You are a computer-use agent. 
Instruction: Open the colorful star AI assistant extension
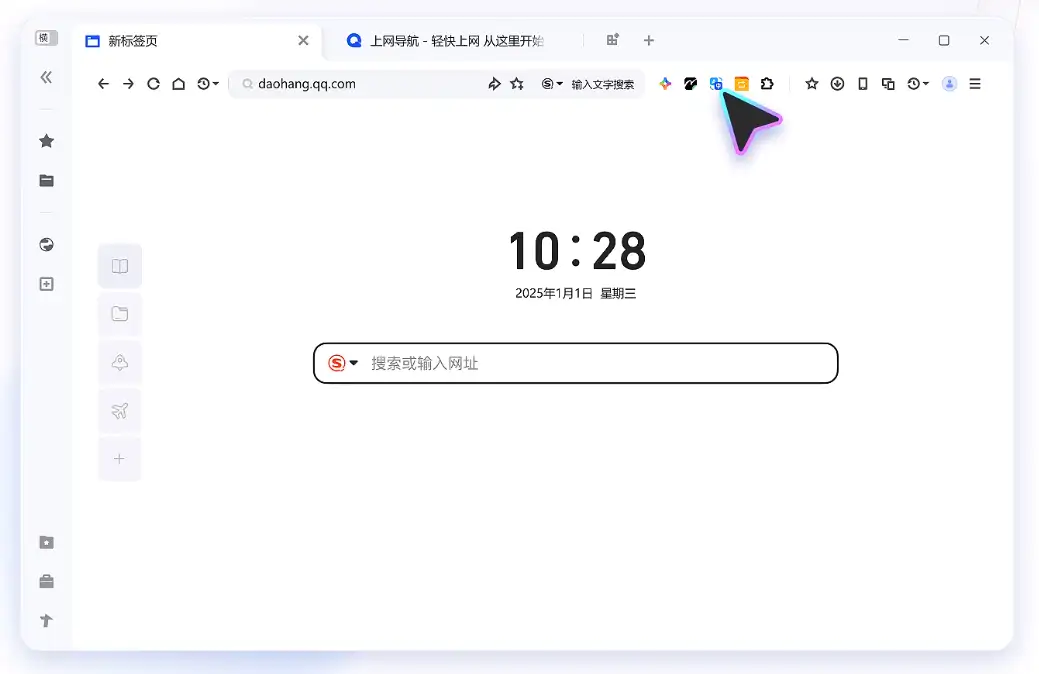(665, 84)
